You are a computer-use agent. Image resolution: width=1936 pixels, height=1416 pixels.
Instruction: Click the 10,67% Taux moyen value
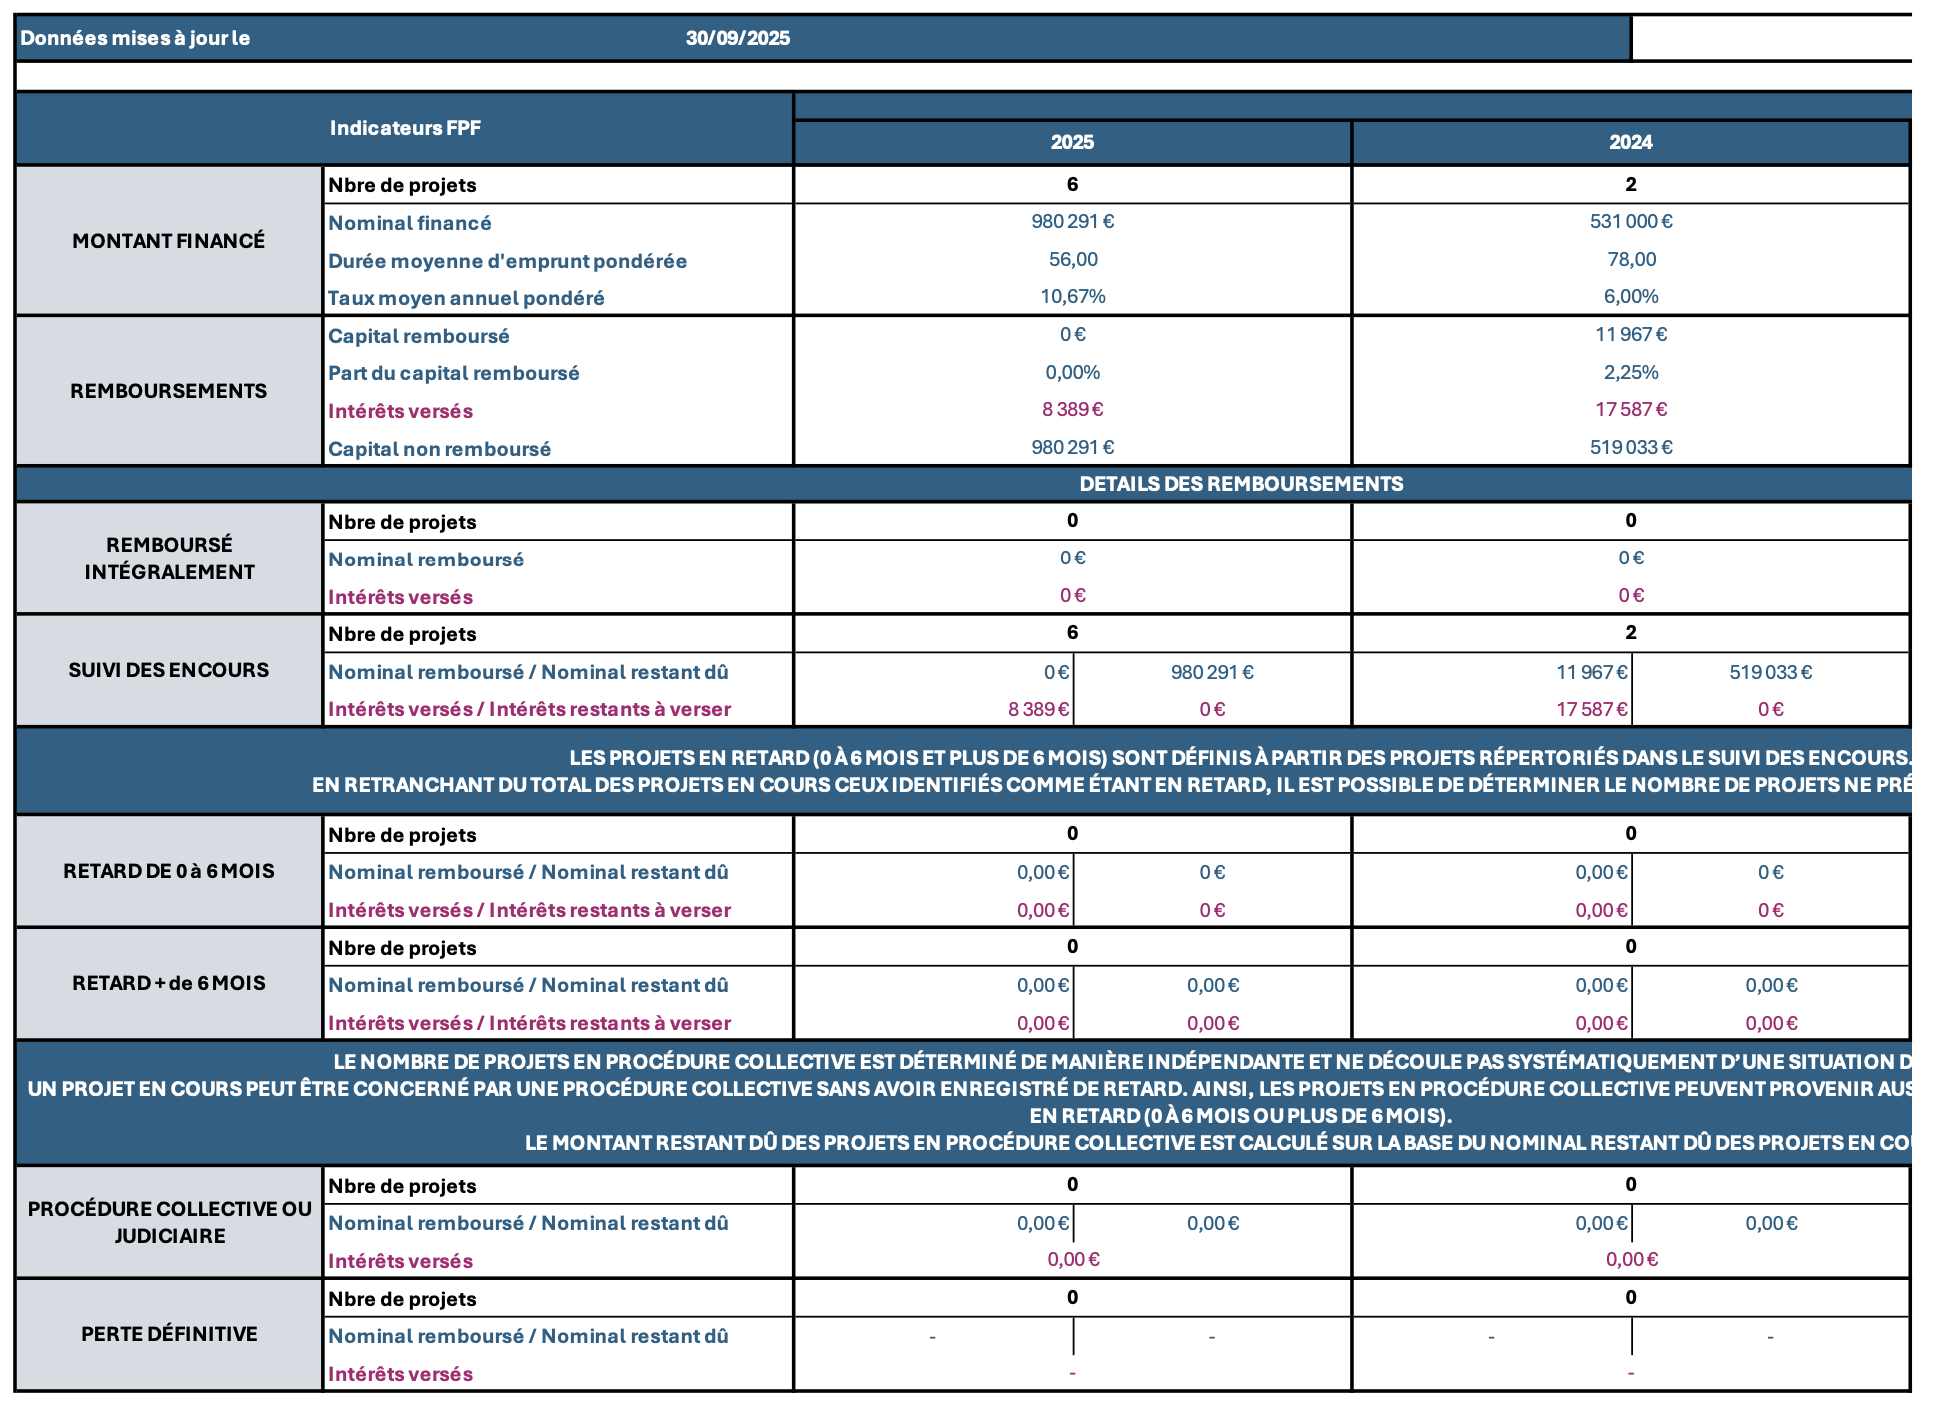pos(1072,296)
